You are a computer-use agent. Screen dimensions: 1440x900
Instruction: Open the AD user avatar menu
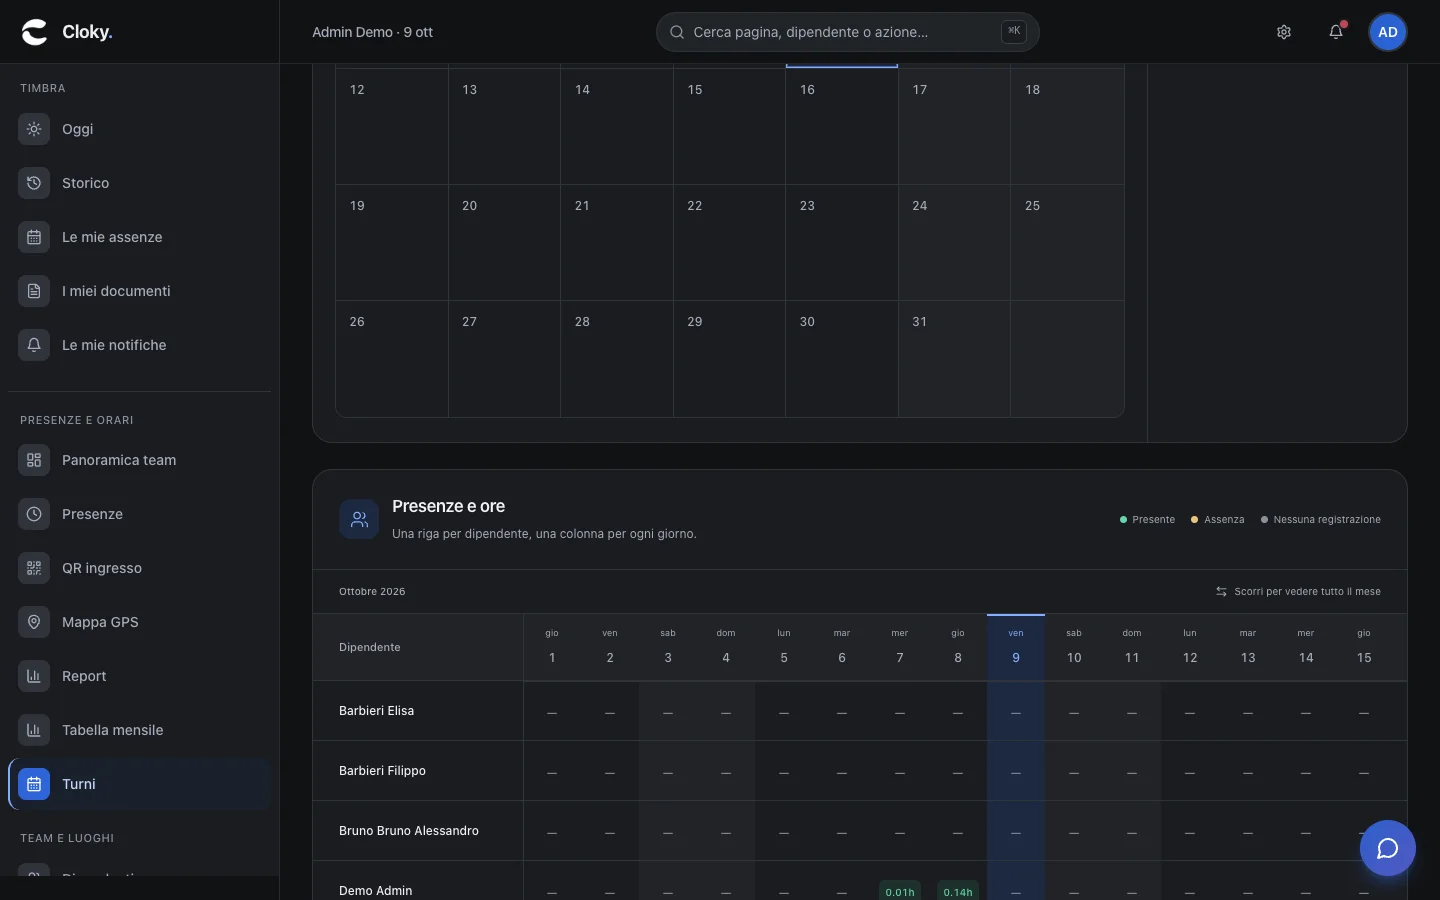(x=1388, y=32)
